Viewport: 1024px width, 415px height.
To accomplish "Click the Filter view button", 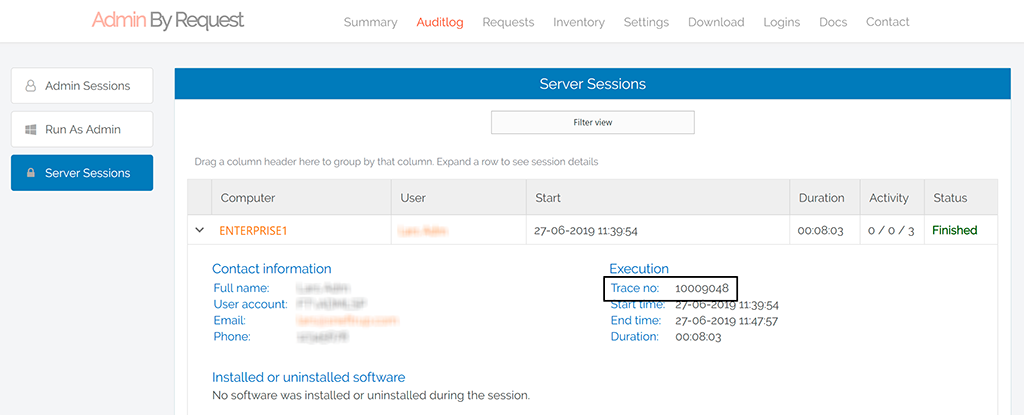I will 592,122.
